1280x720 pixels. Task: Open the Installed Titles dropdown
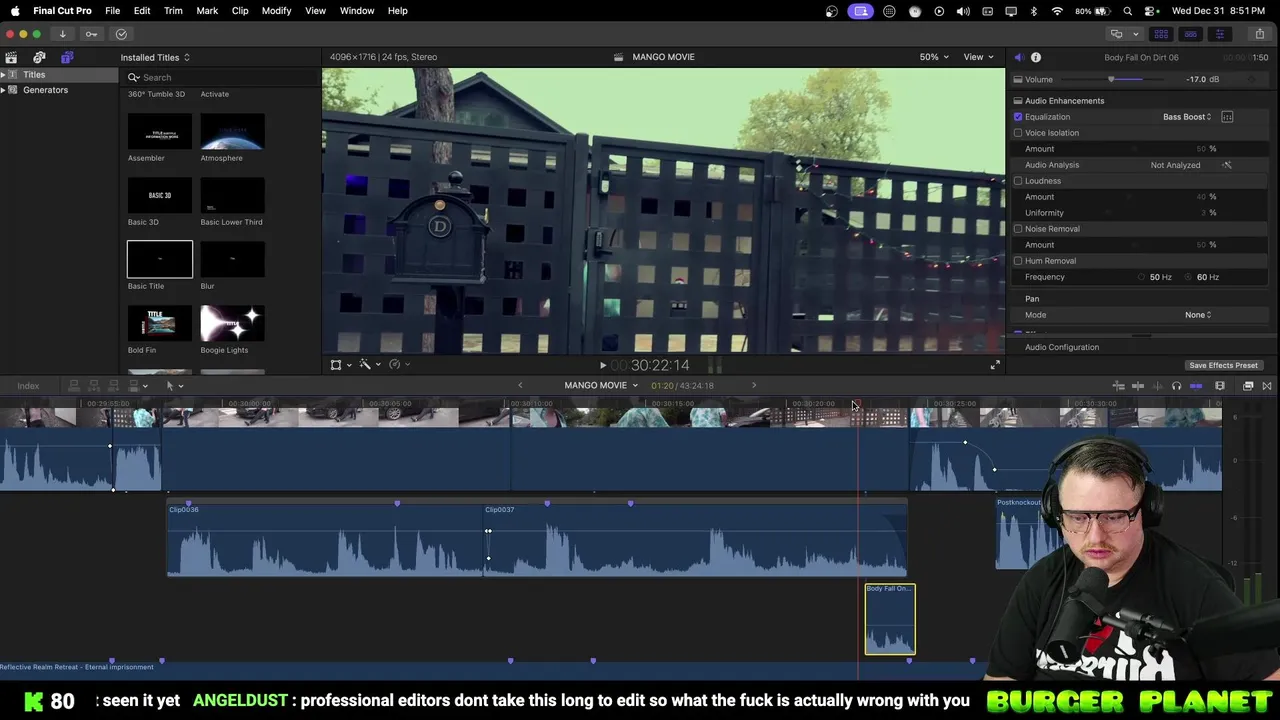pos(155,57)
